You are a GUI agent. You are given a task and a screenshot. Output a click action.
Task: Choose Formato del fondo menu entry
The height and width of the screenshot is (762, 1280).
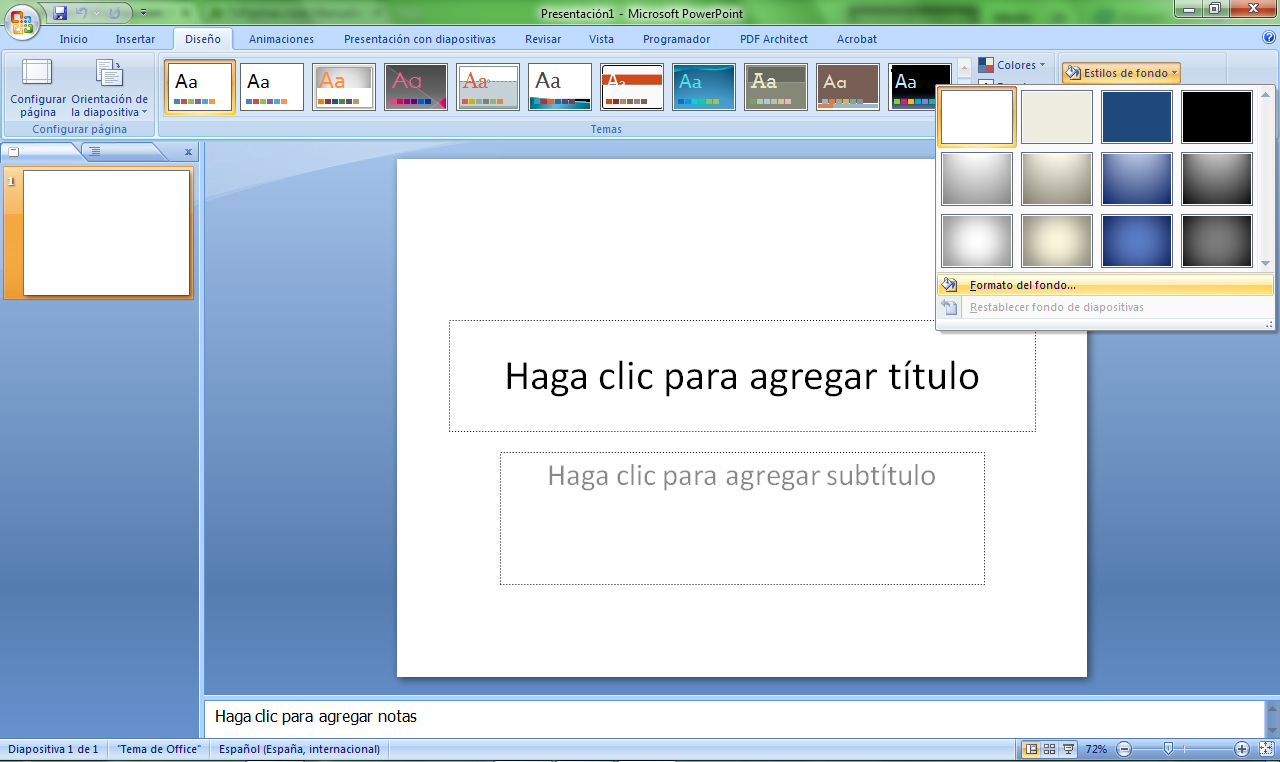tap(1022, 286)
